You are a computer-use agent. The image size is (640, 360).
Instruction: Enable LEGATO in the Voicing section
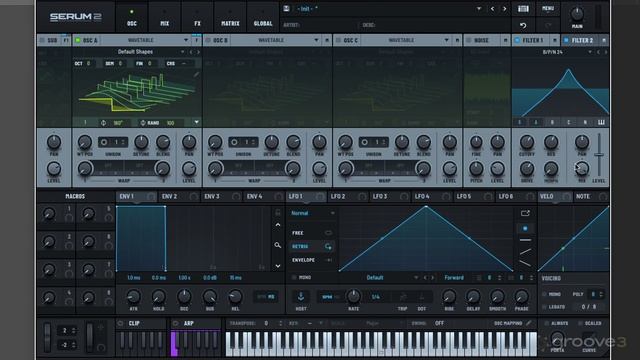click(x=544, y=307)
